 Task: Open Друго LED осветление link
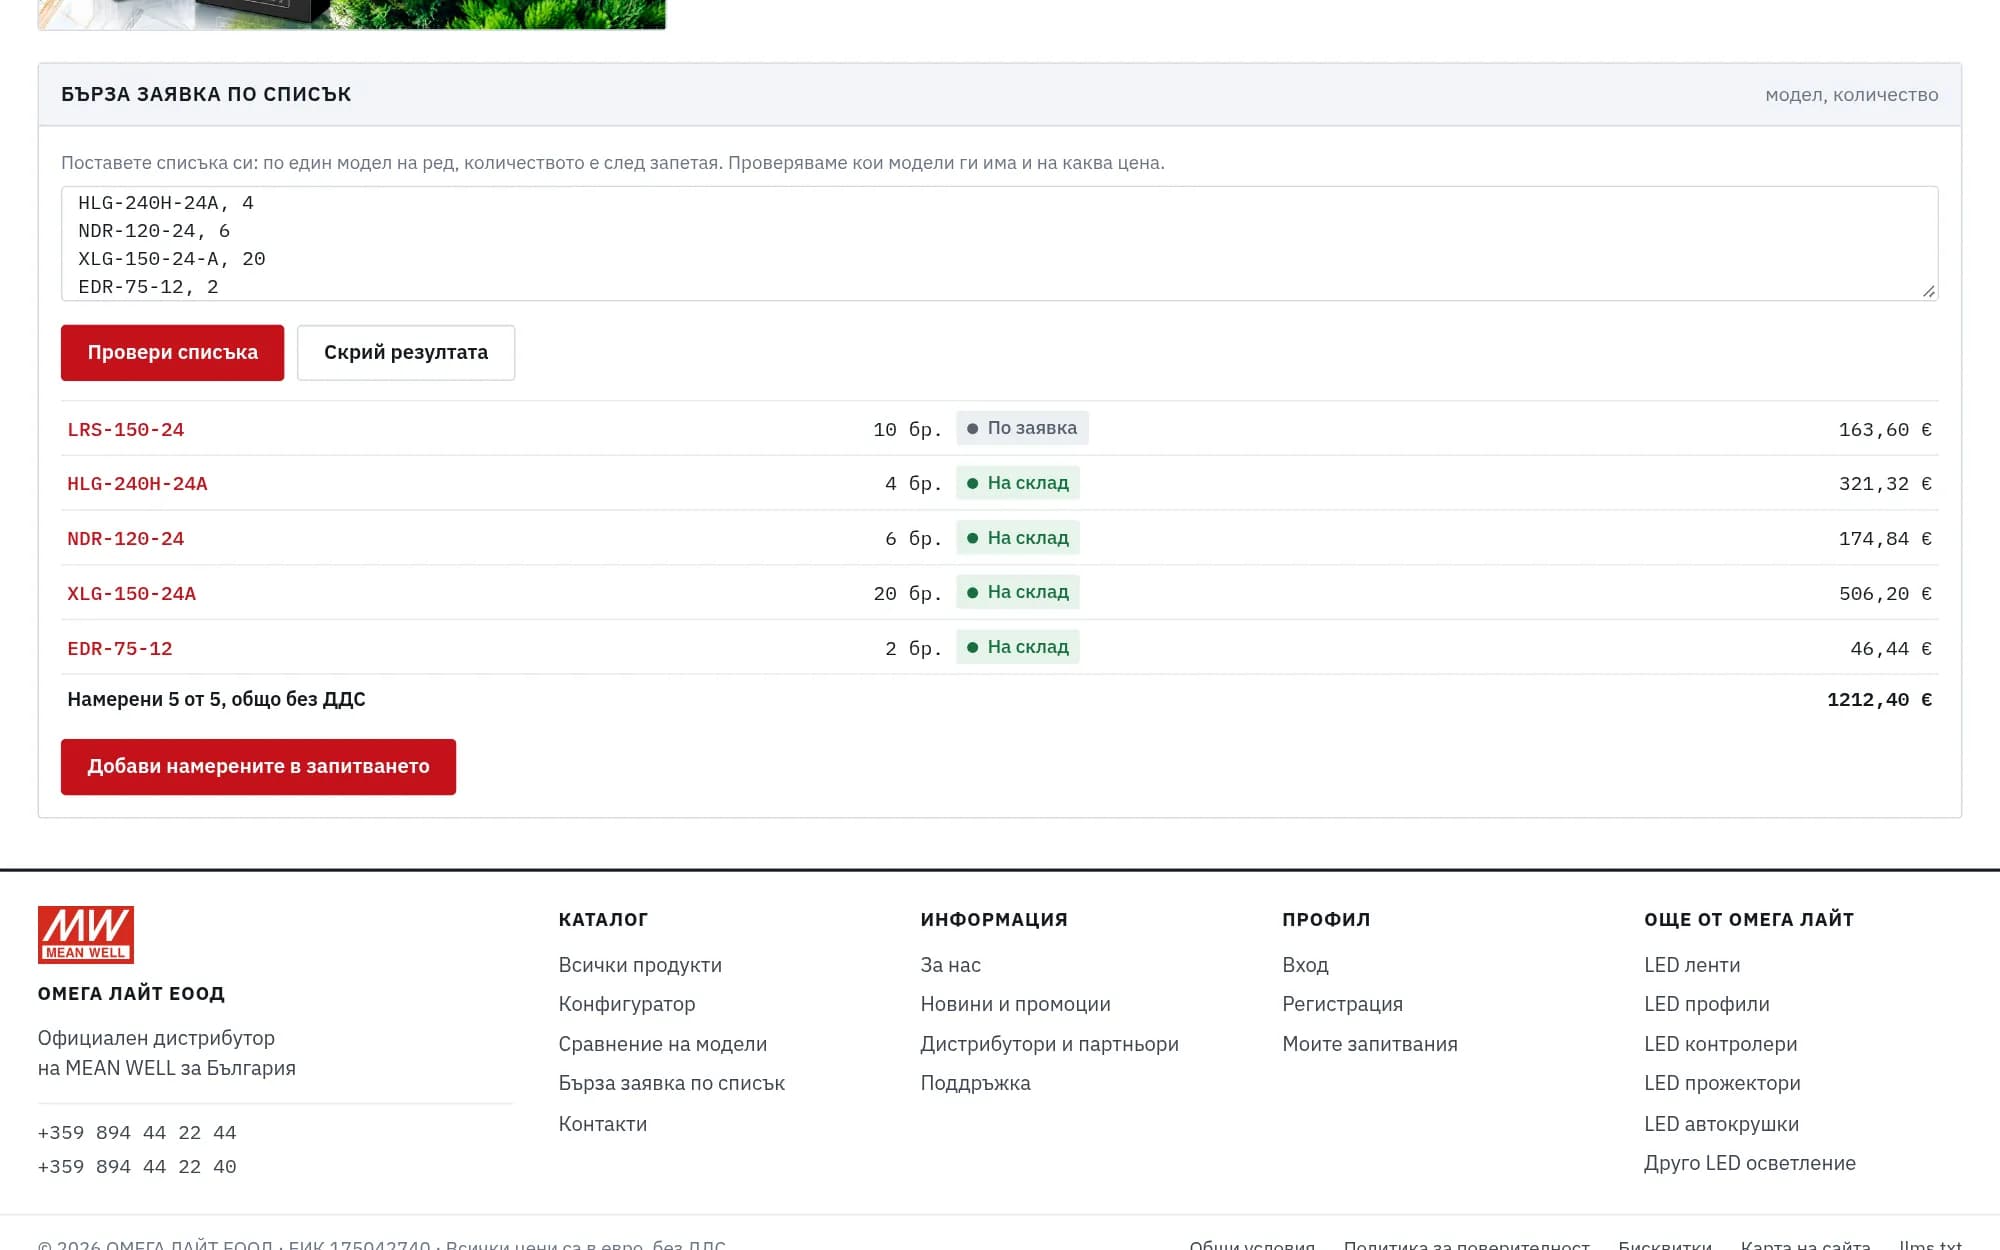tap(1750, 1163)
